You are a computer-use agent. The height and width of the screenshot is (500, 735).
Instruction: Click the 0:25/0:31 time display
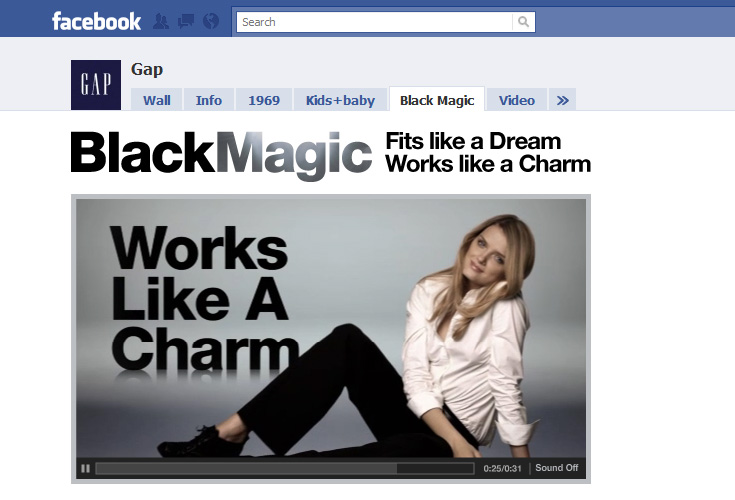[x=502, y=468]
